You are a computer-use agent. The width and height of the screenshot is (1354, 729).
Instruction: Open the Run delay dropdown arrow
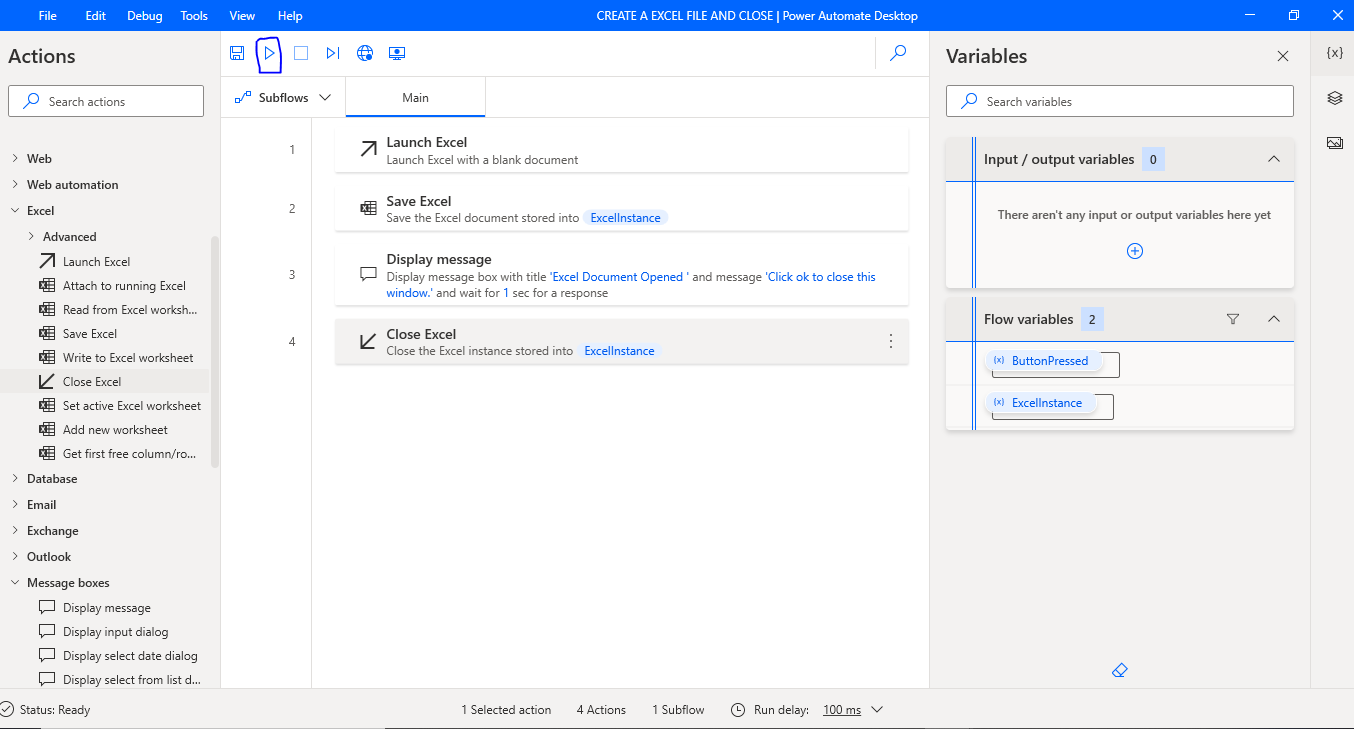coord(877,710)
